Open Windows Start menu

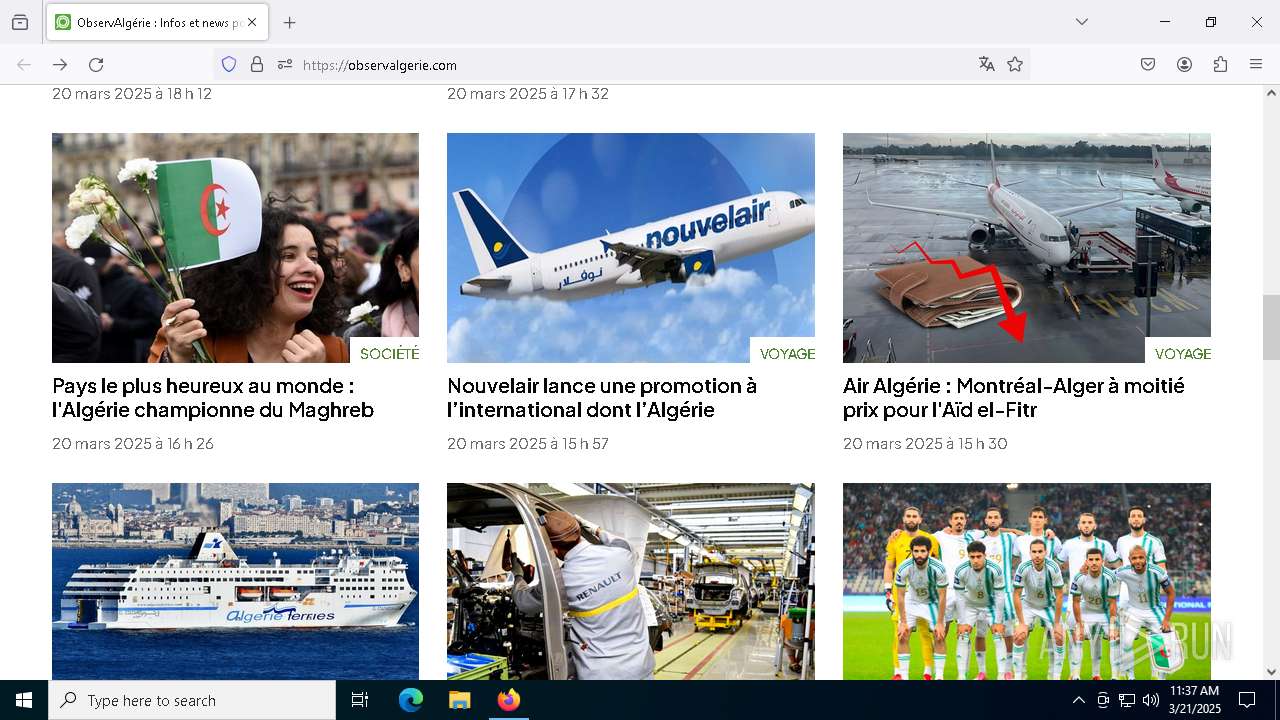pyautogui.click(x=24, y=700)
